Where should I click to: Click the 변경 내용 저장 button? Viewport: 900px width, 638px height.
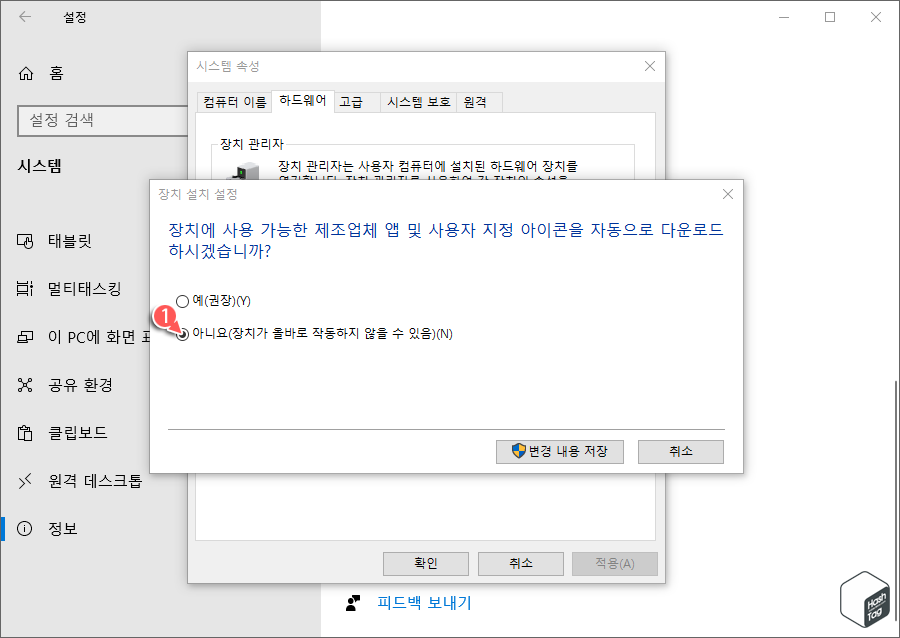(x=559, y=451)
